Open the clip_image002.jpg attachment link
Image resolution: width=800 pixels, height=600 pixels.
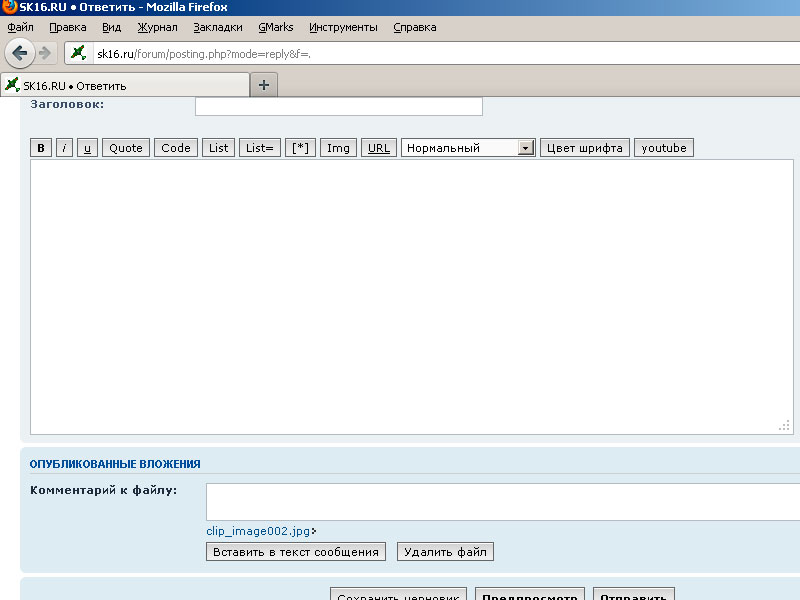tap(259, 531)
